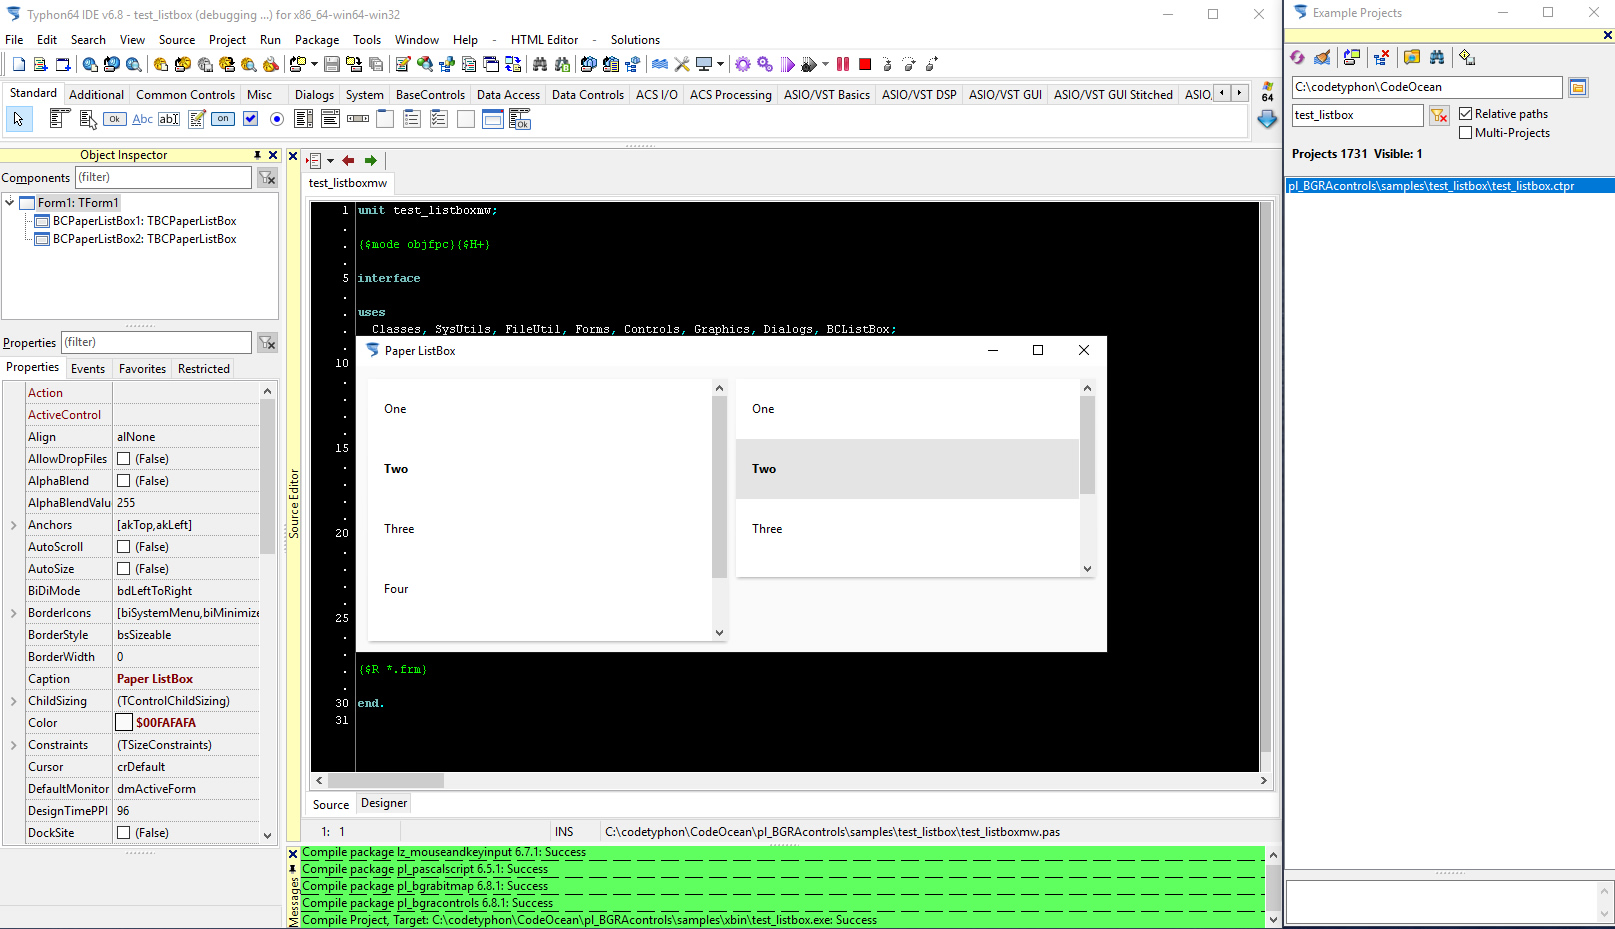Click the project name filter field test_listbox
Image resolution: width=1615 pixels, height=929 pixels.
tap(1357, 115)
